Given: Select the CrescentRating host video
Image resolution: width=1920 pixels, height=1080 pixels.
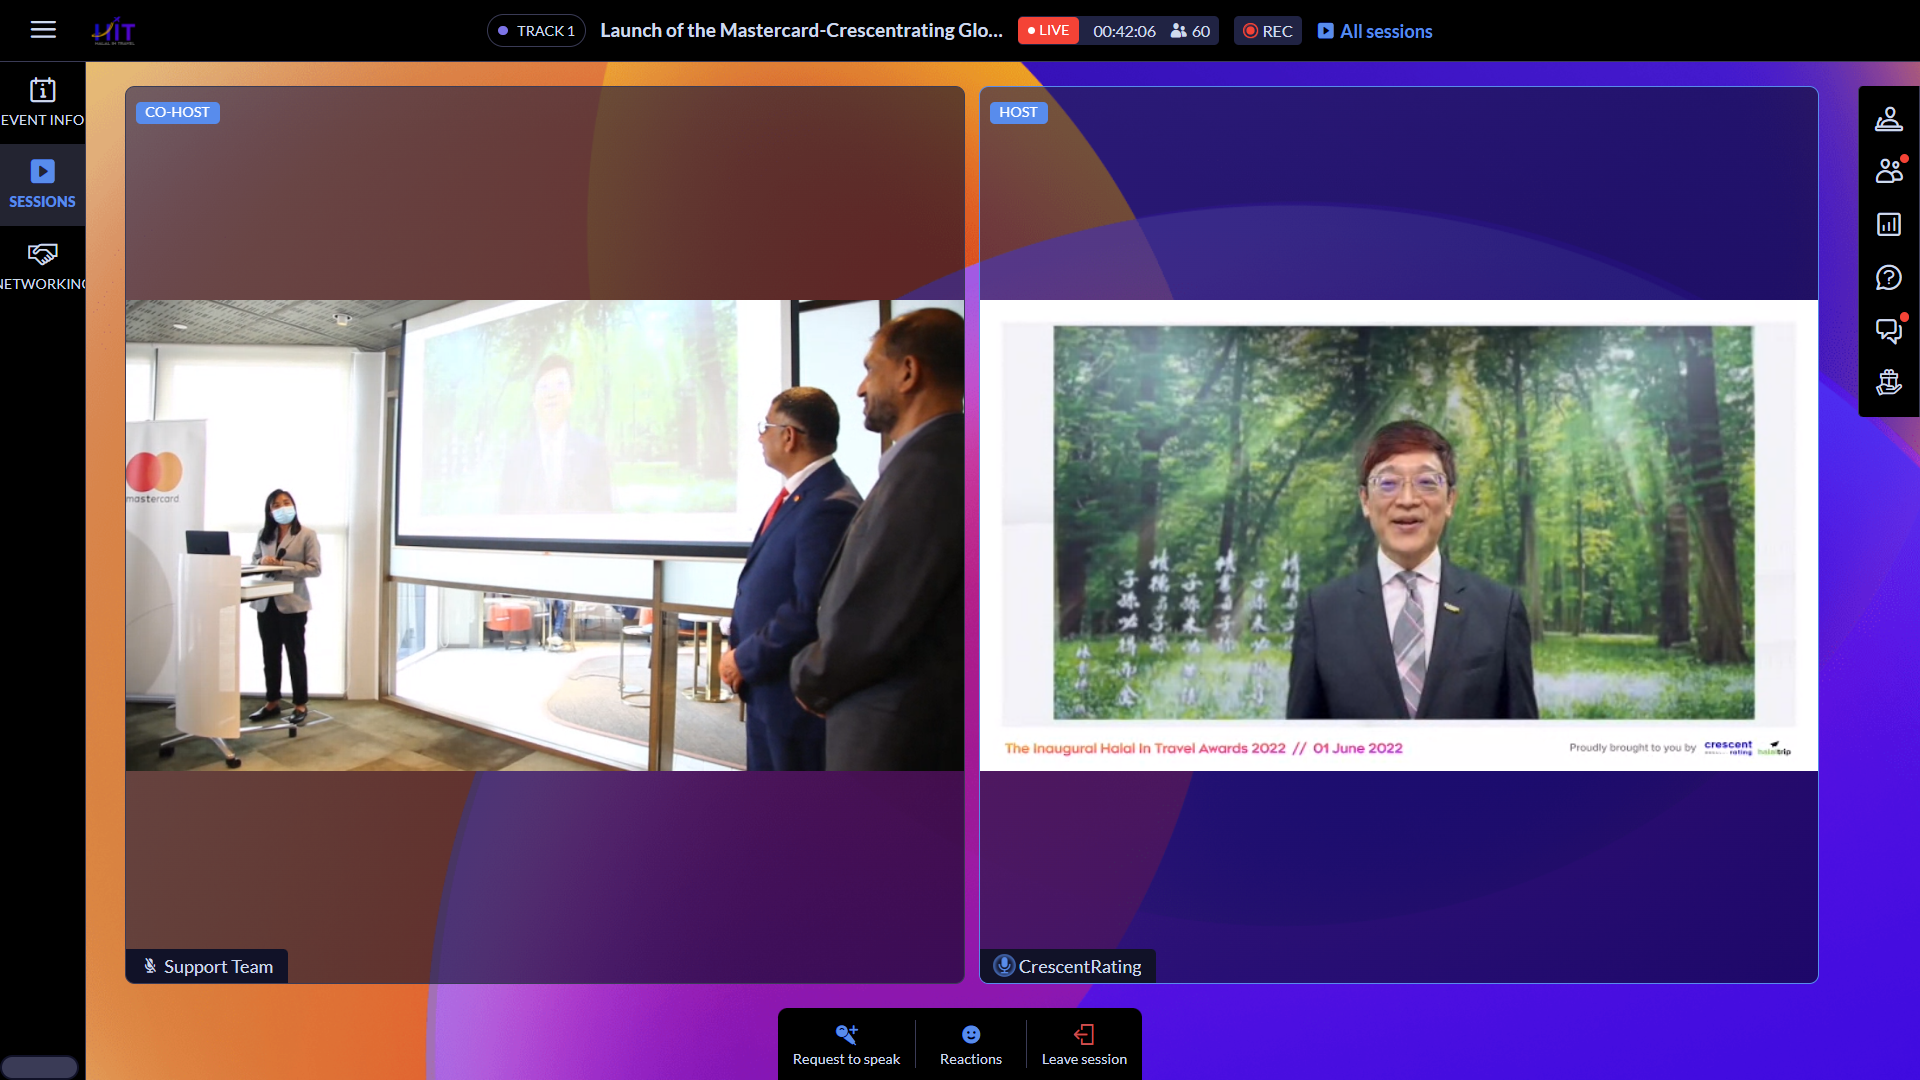Looking at the screenshot, I should [1398, 535].
